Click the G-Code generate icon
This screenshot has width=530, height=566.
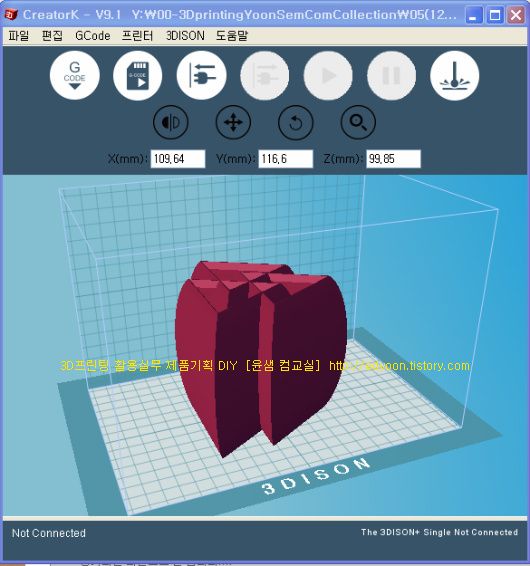[x=75, y=75]
